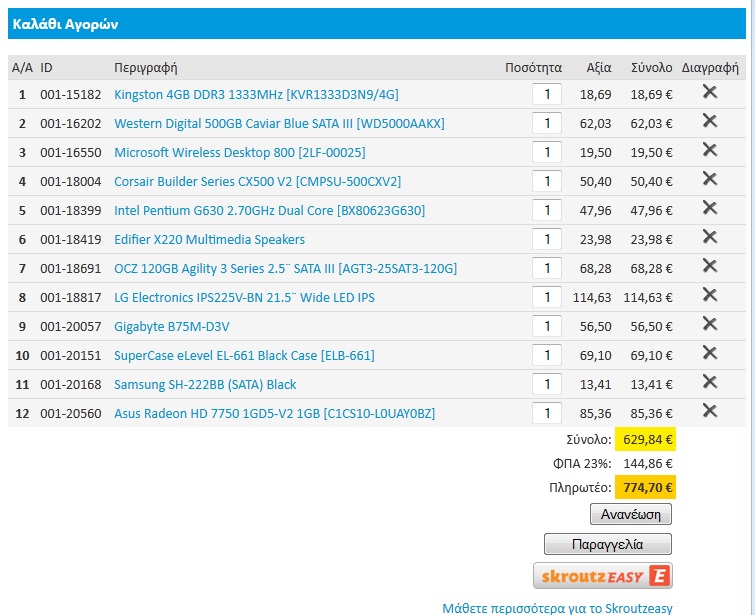Image resolution: width=755 pixels, height=615 pixels.
Task: Focus quantity box of Western Digital 500GB
Action: pyautogui.click(x=547, y=123)
